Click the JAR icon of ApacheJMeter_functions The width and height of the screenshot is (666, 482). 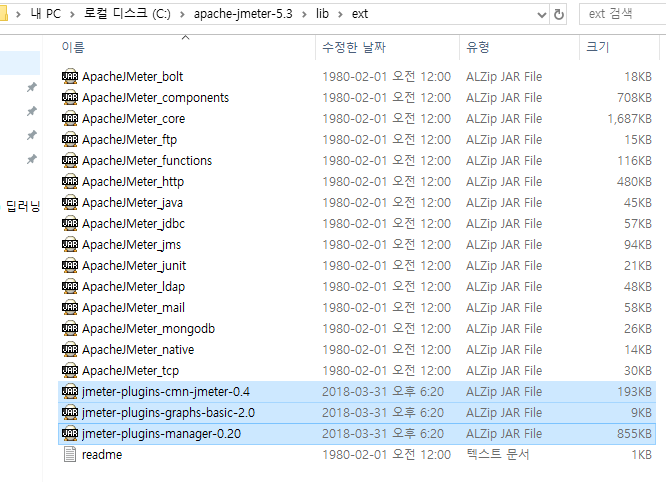tap(70, 161)
